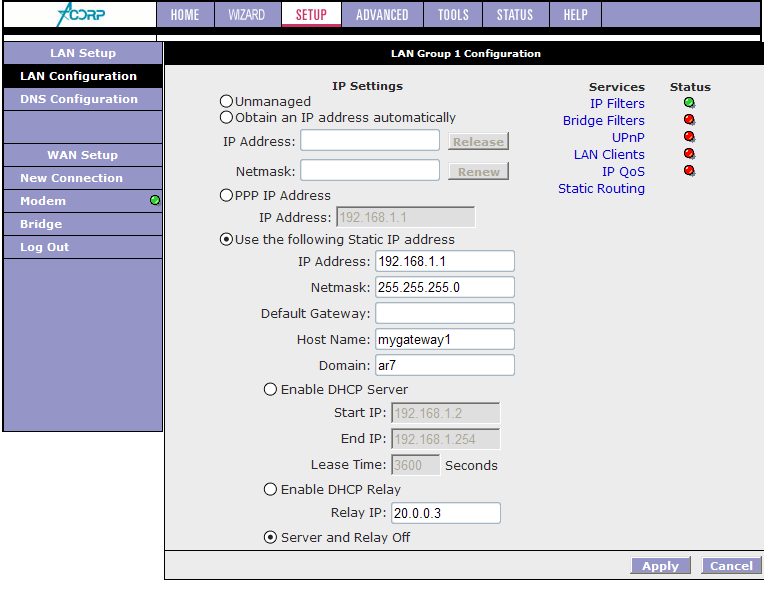Click the Default Gateway input field
This screenshot has width=764, height=589.
click(x=445, y=313)
